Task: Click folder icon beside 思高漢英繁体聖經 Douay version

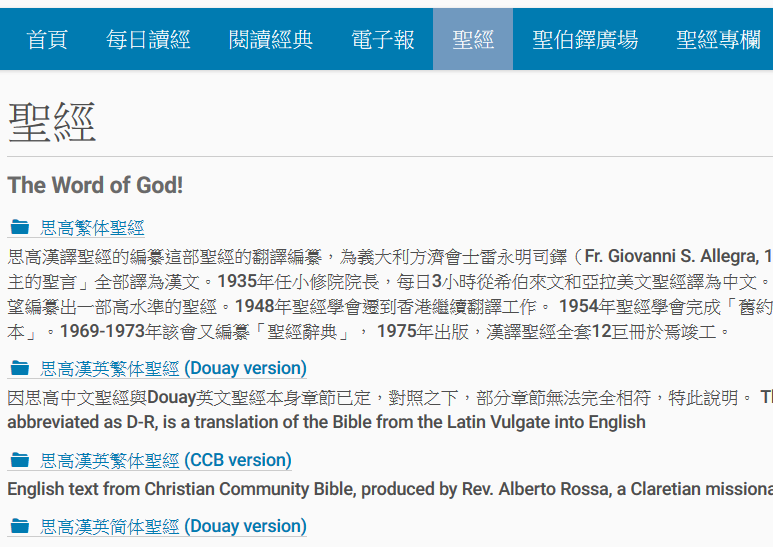Action: 20,368
